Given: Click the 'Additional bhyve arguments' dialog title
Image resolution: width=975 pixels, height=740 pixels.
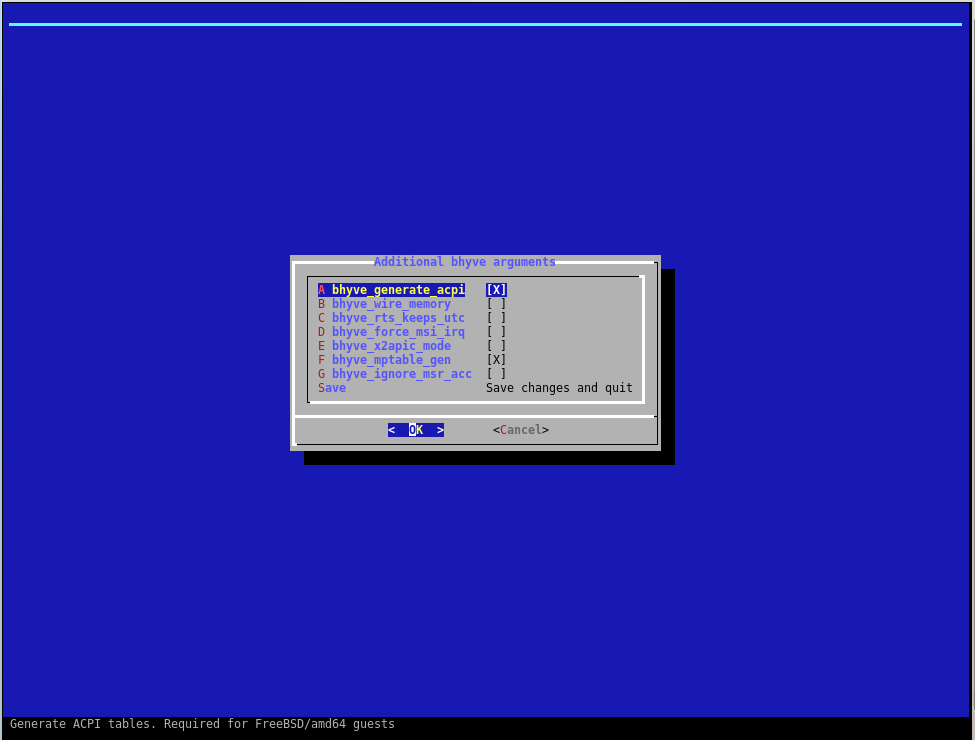Looking at the screenshot, I should pyautogui.click(x=464, y=262).
